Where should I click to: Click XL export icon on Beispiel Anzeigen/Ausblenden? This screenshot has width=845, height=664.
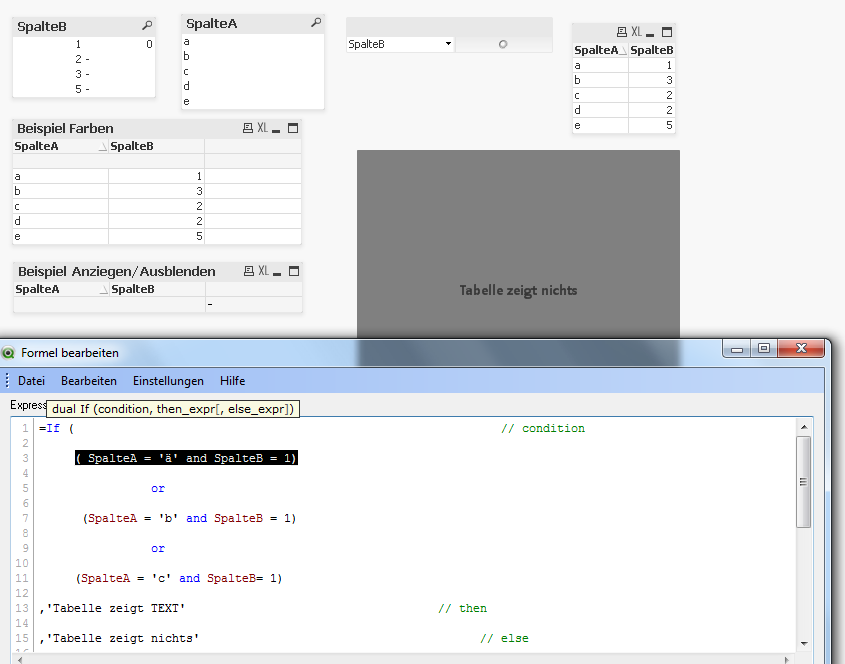[x=263, y=271]
